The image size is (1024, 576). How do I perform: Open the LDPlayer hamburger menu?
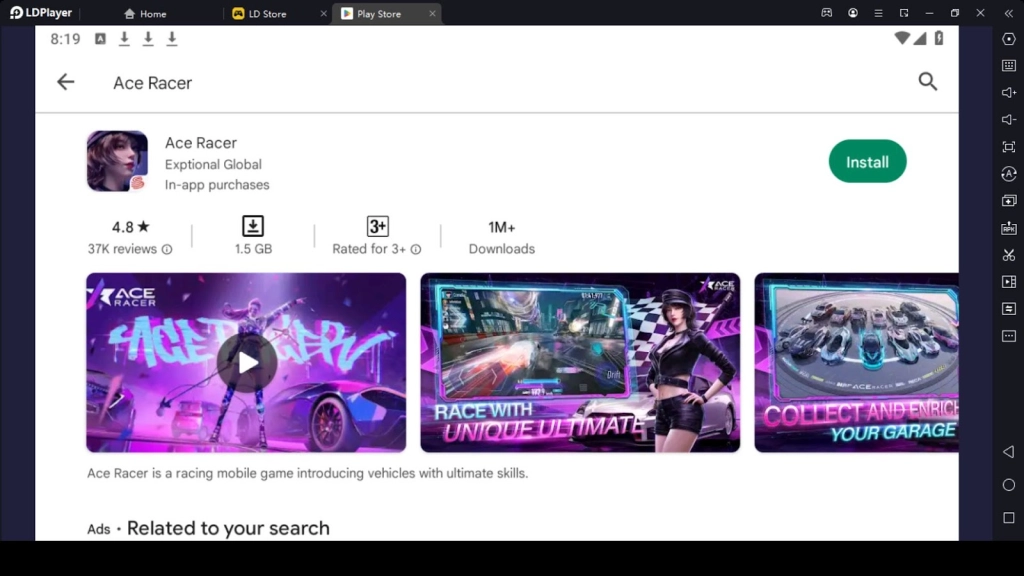tap(878, 12)
